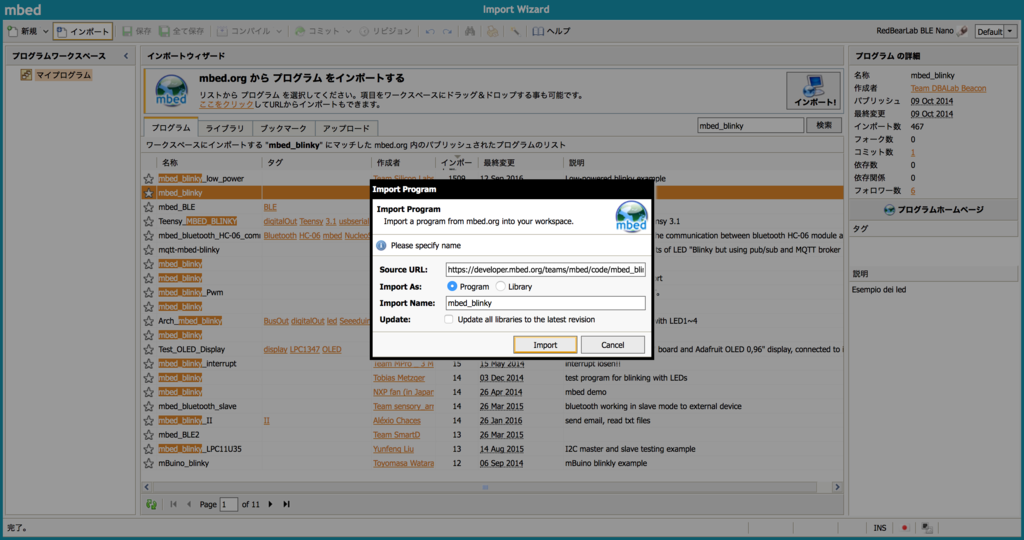Switch to the ブックマーク tab
The image size is (1024, 540).
point(283,129)
